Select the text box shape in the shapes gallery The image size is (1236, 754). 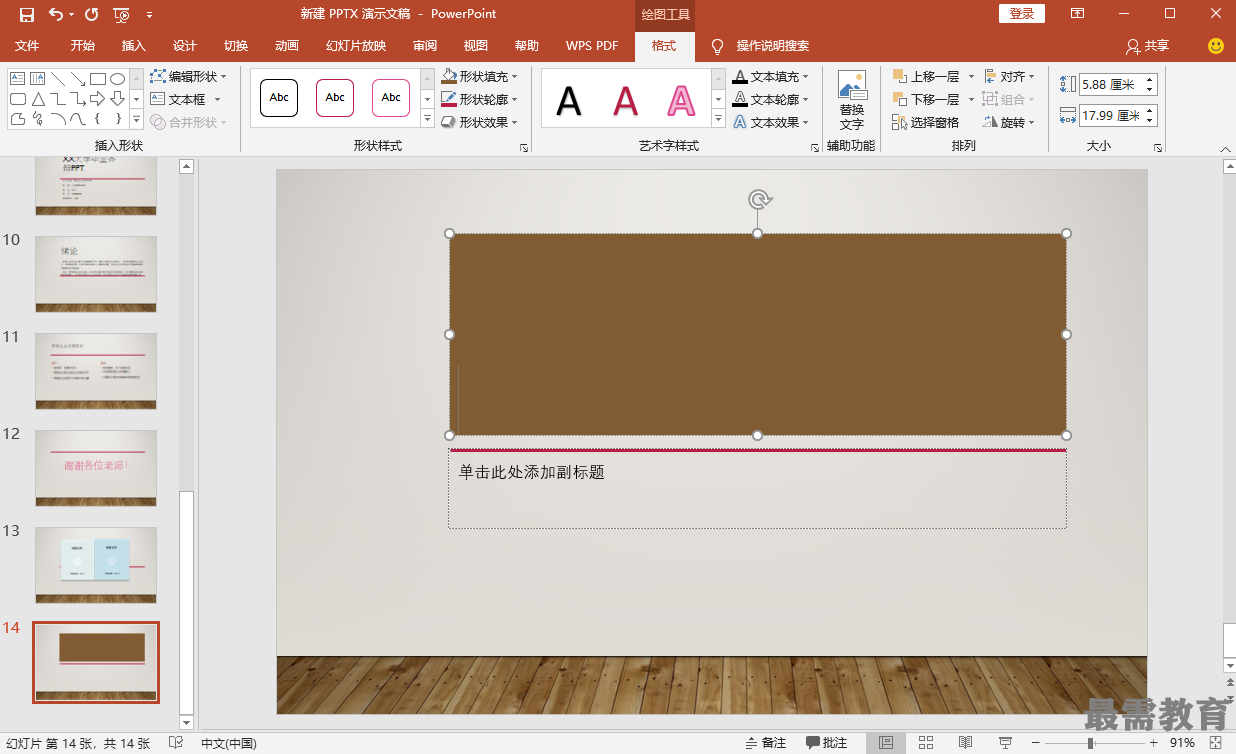click(18, 78)
